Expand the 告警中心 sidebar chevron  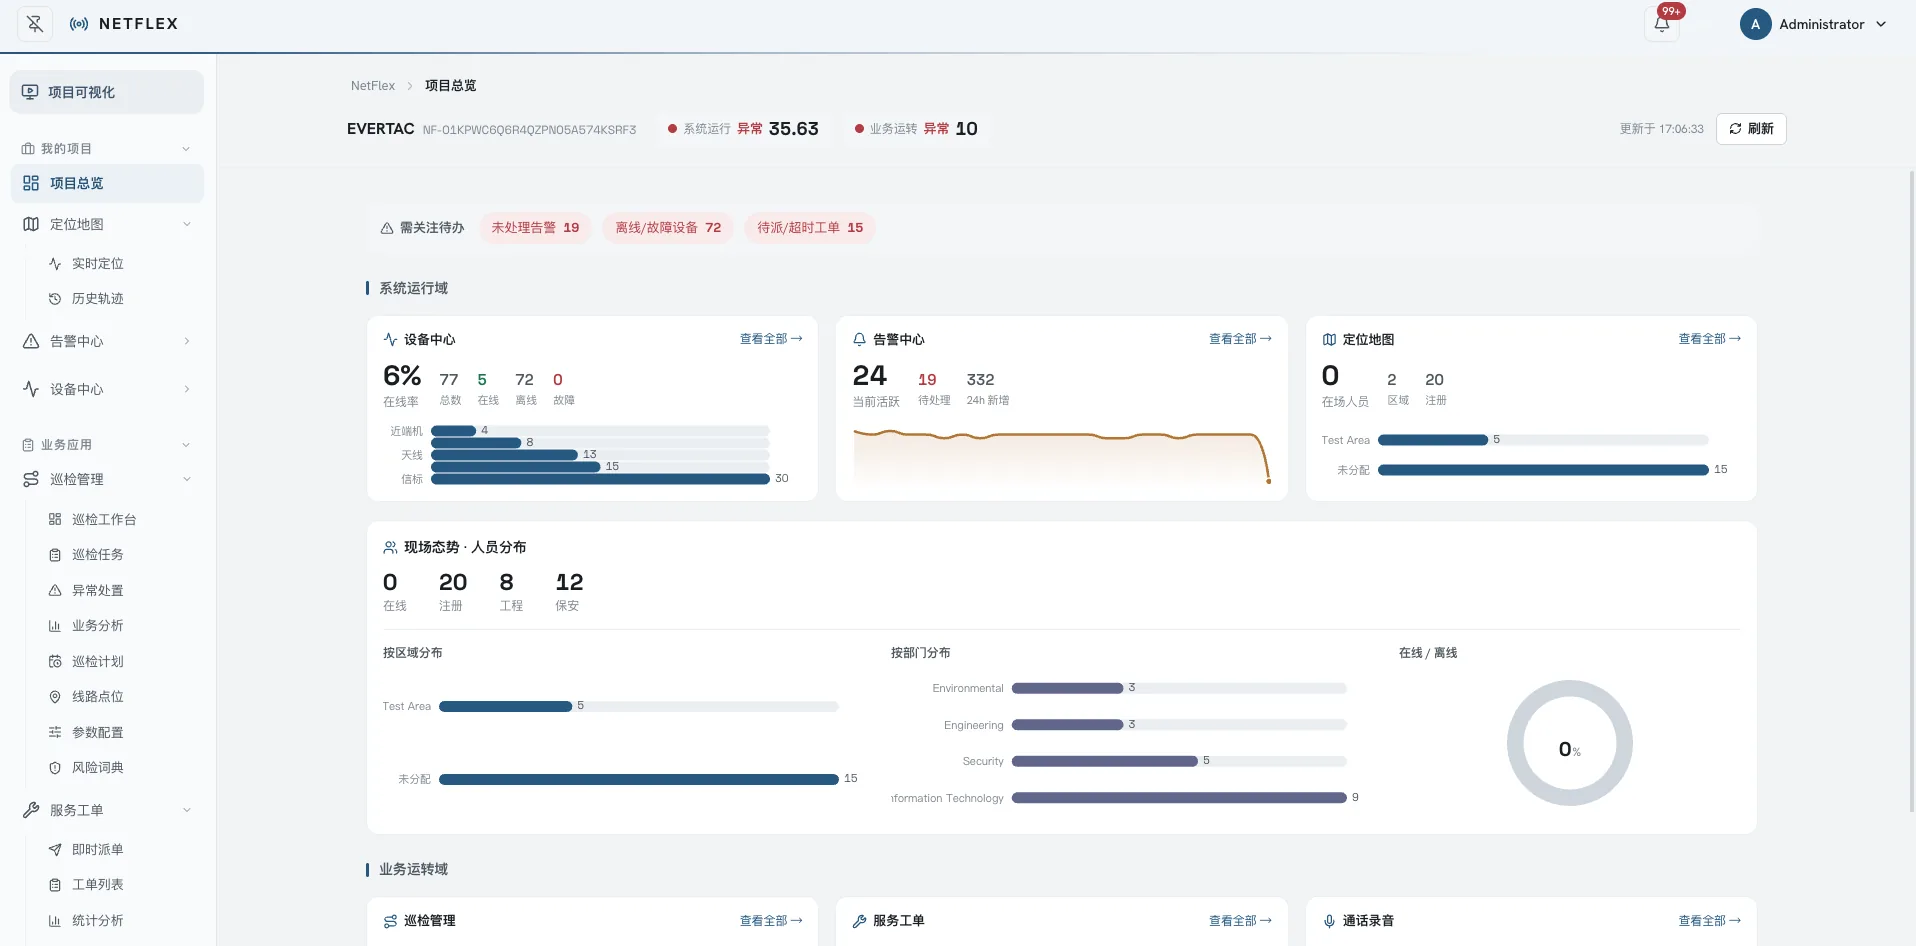click(187, 341)
